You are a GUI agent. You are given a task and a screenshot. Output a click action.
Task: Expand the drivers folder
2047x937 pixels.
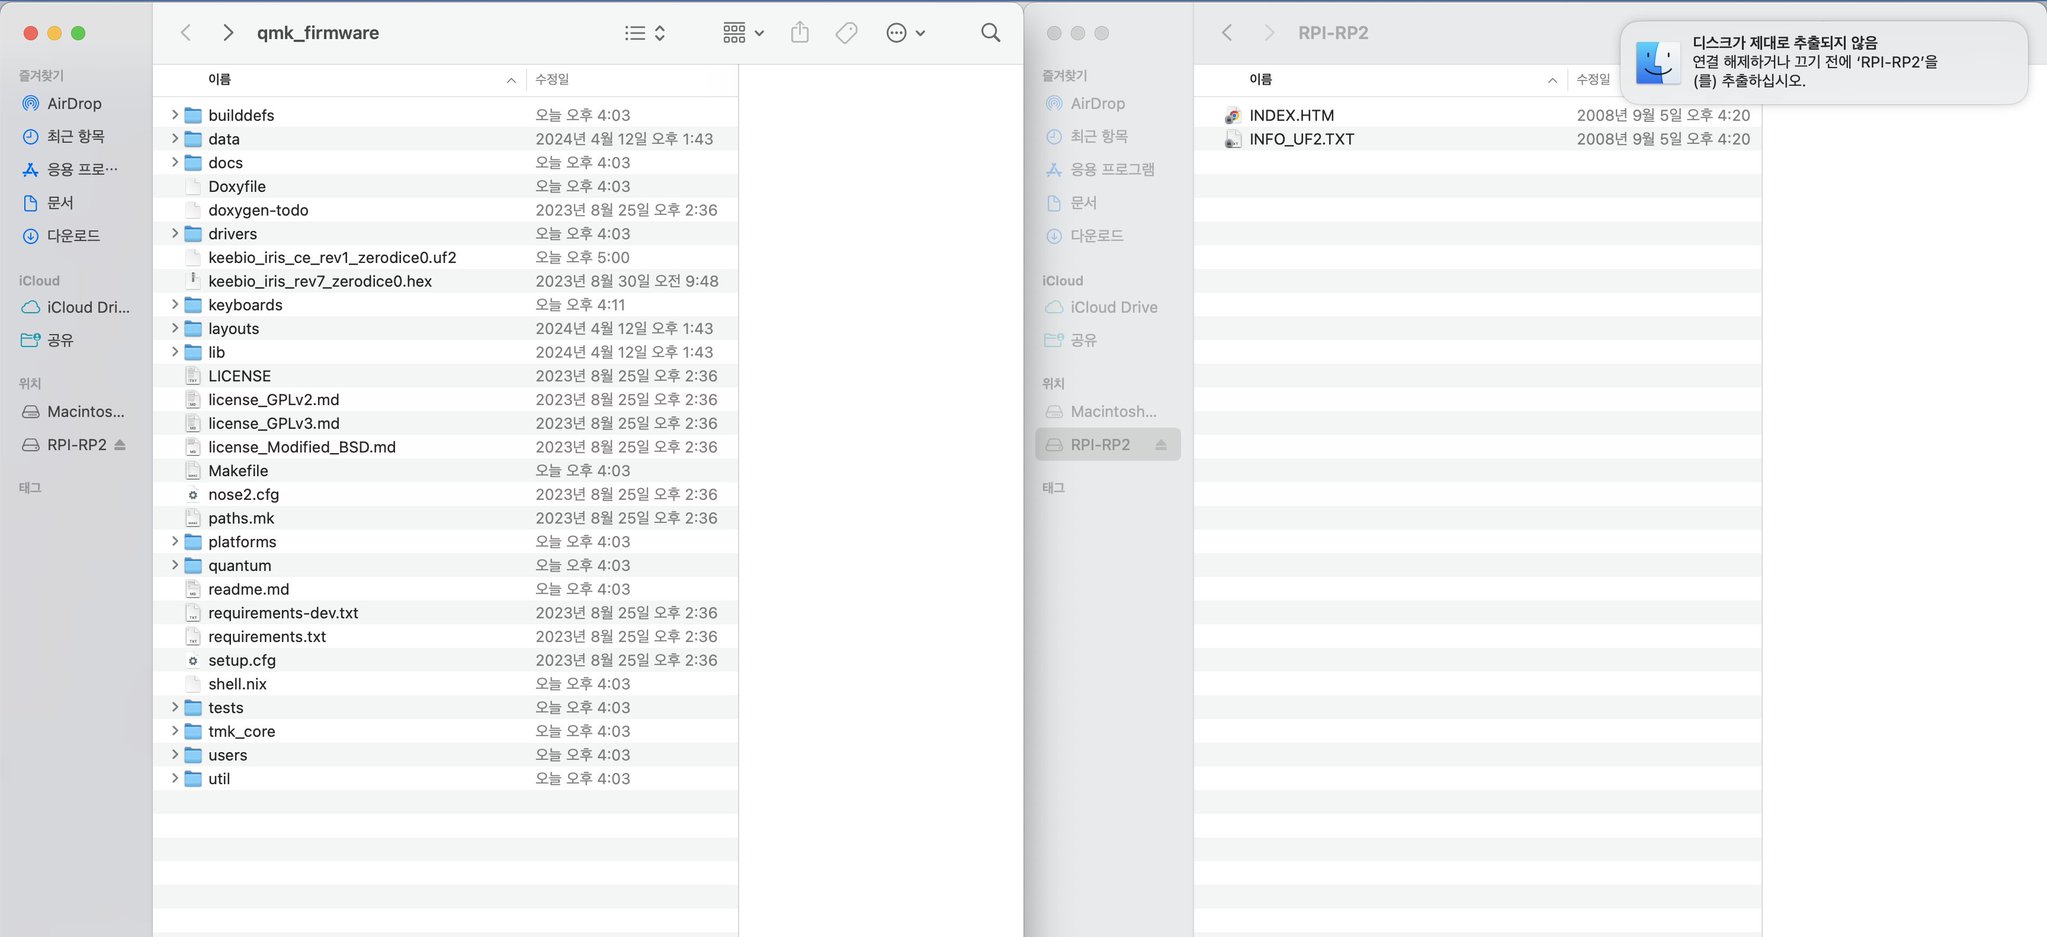175,233
